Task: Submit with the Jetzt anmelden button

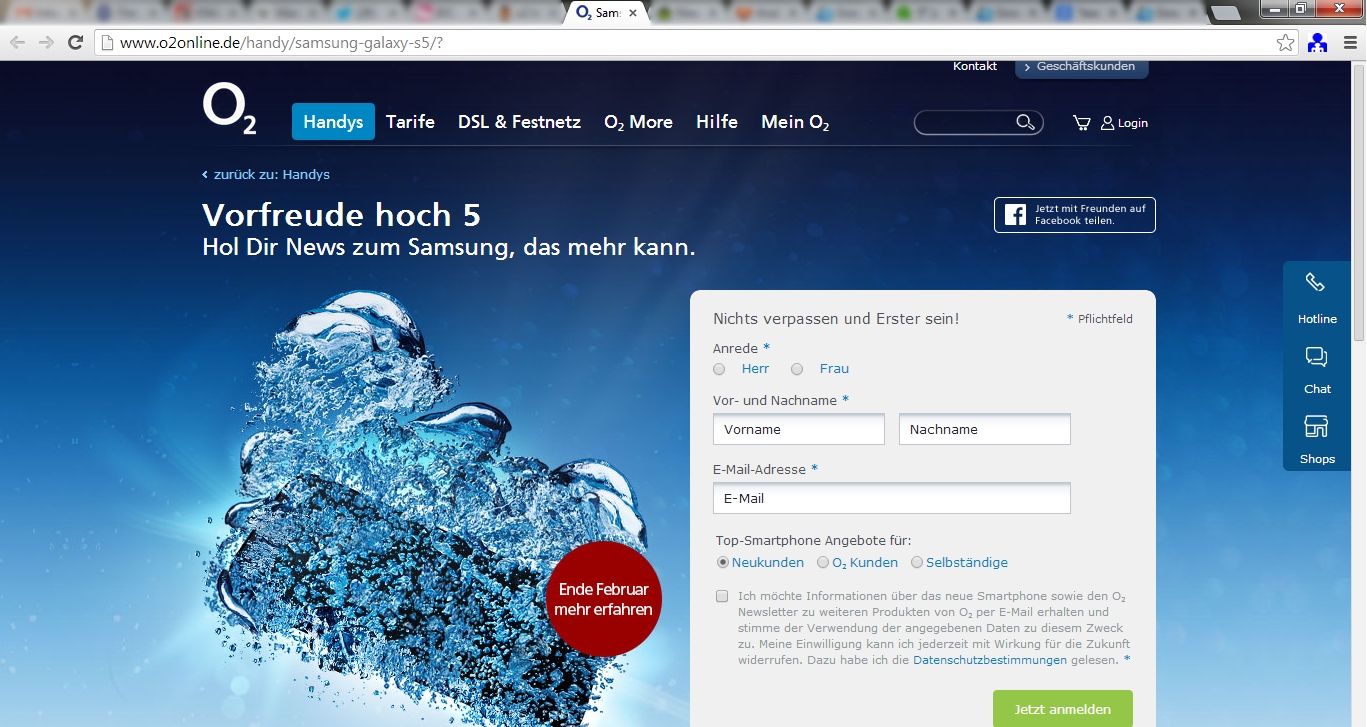Action: click(1062, 709)
